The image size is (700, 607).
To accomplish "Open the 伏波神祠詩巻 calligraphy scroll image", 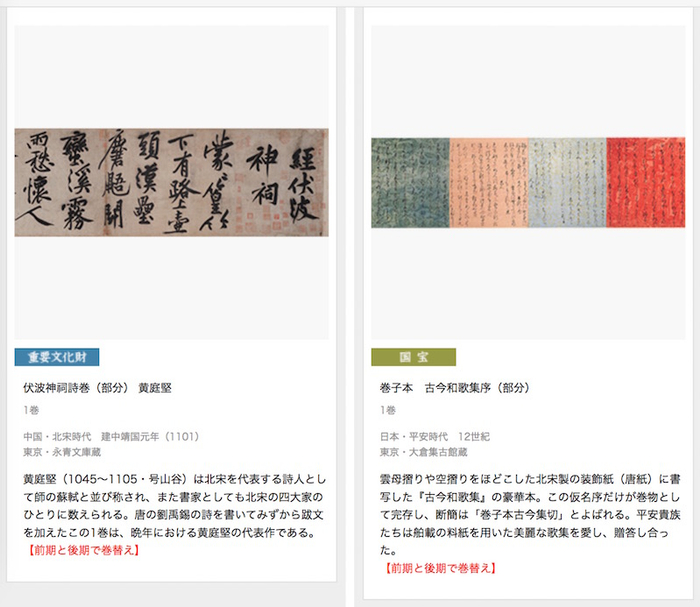I will point(171,183).
